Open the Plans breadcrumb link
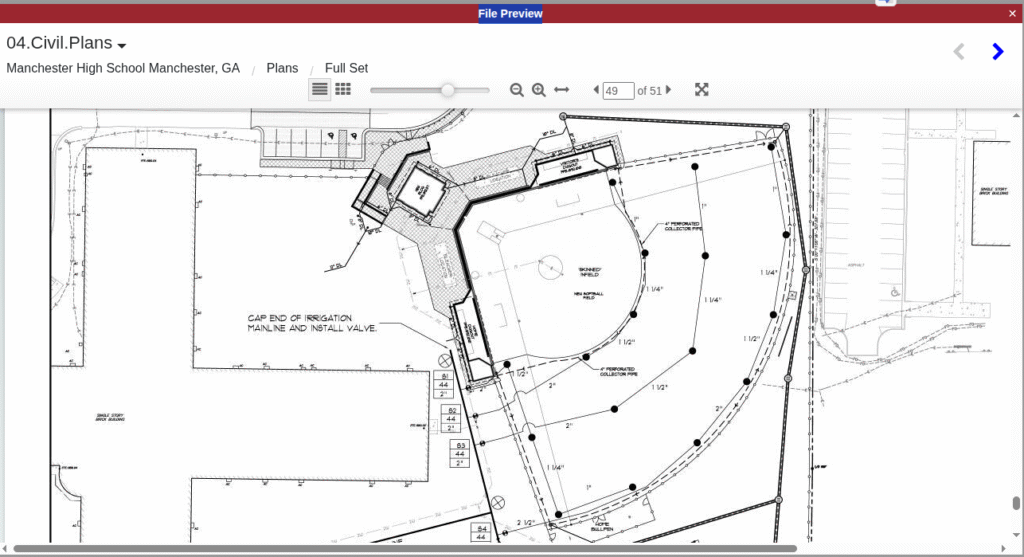The image size is (1024, 557). [282, 68]
